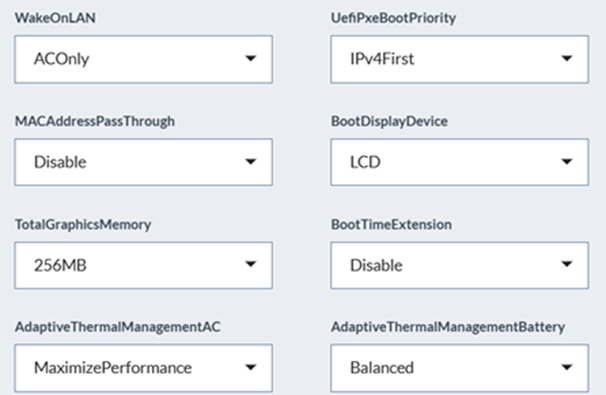Click the caret icon next to 256MB
The width and height of the screenshot is (606, 395).
(x=251, y=264)
